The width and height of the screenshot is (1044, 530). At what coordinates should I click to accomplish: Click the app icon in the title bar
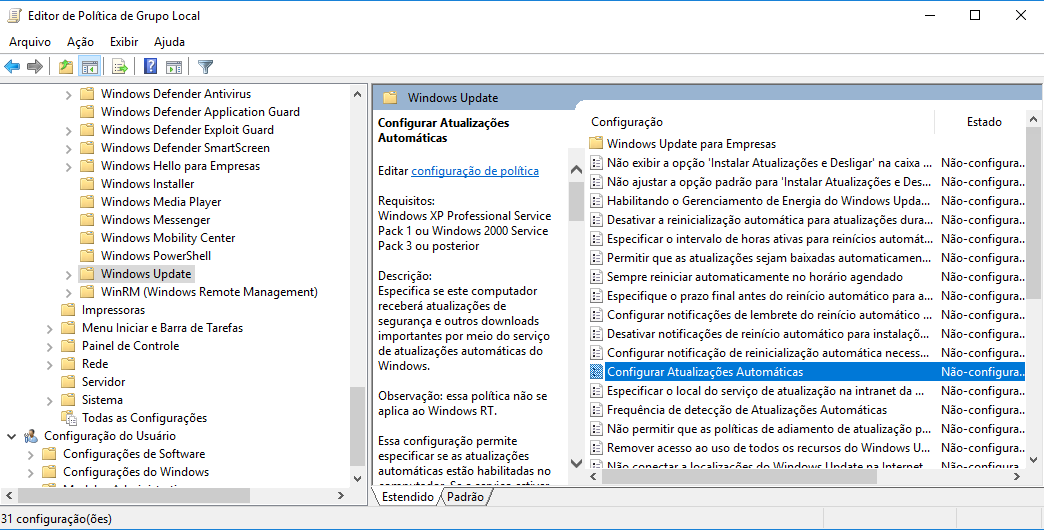(15, 15)
